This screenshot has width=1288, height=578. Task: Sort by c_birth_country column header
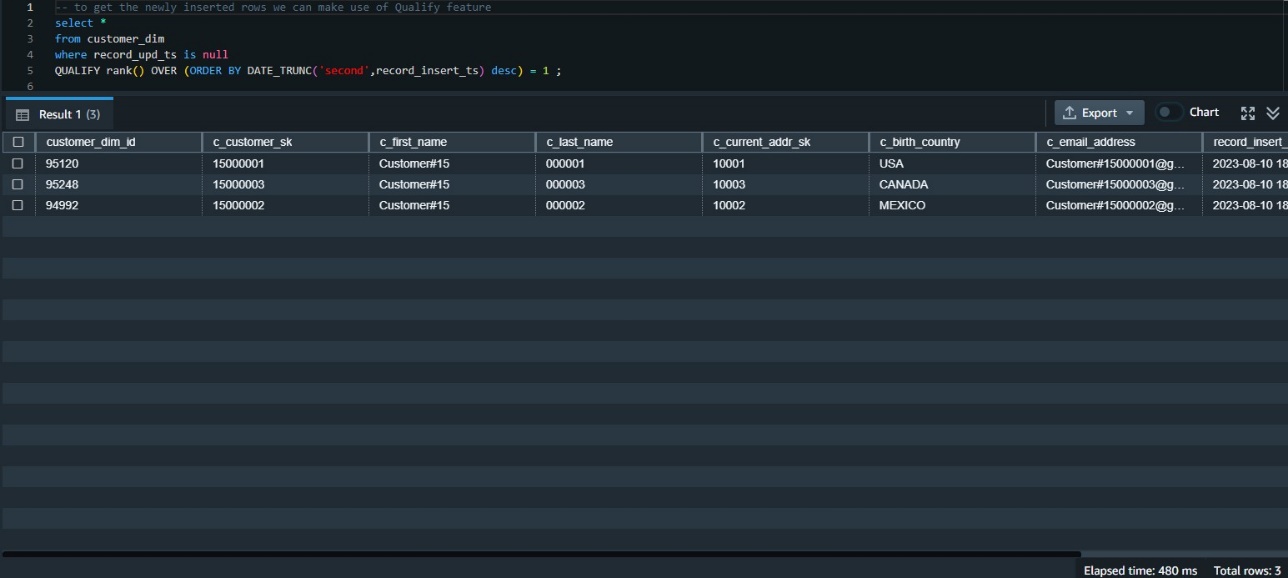(952, 142)
